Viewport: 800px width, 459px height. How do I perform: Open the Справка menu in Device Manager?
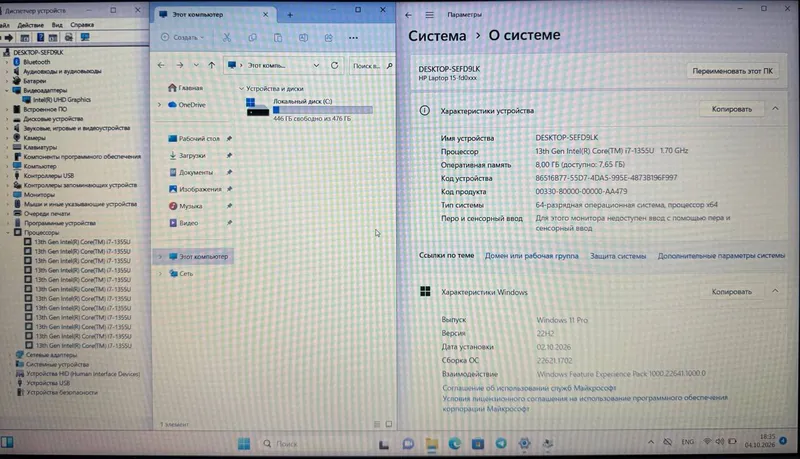(82, 24)
